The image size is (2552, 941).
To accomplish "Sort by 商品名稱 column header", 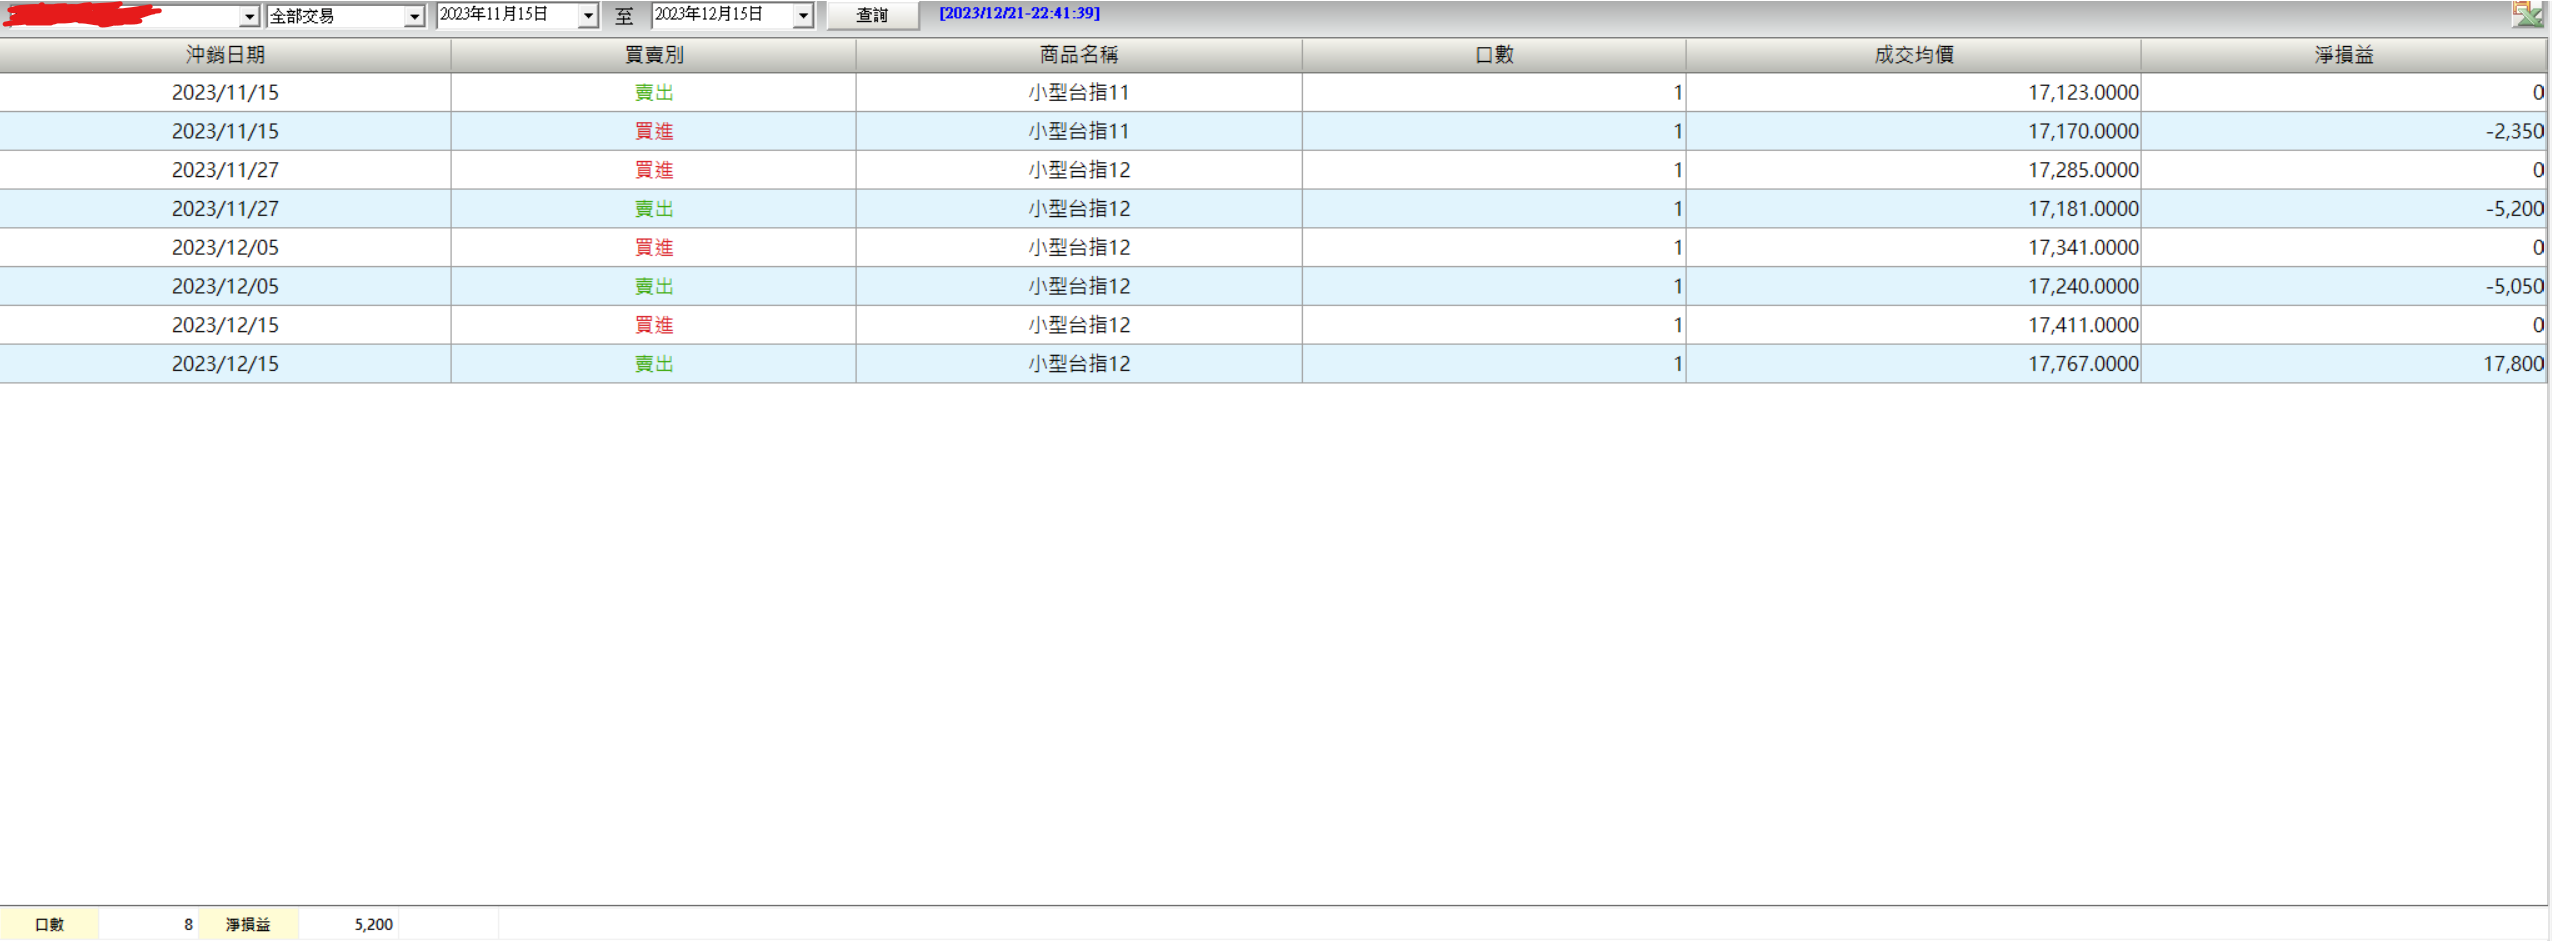I will coord(1079,55).
